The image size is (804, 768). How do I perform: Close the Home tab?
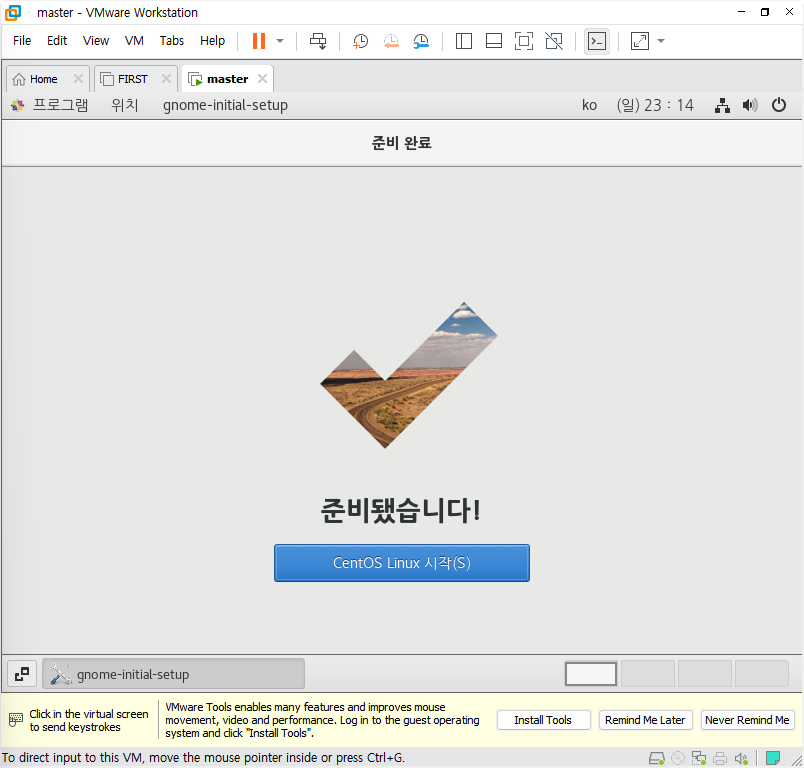78,78
